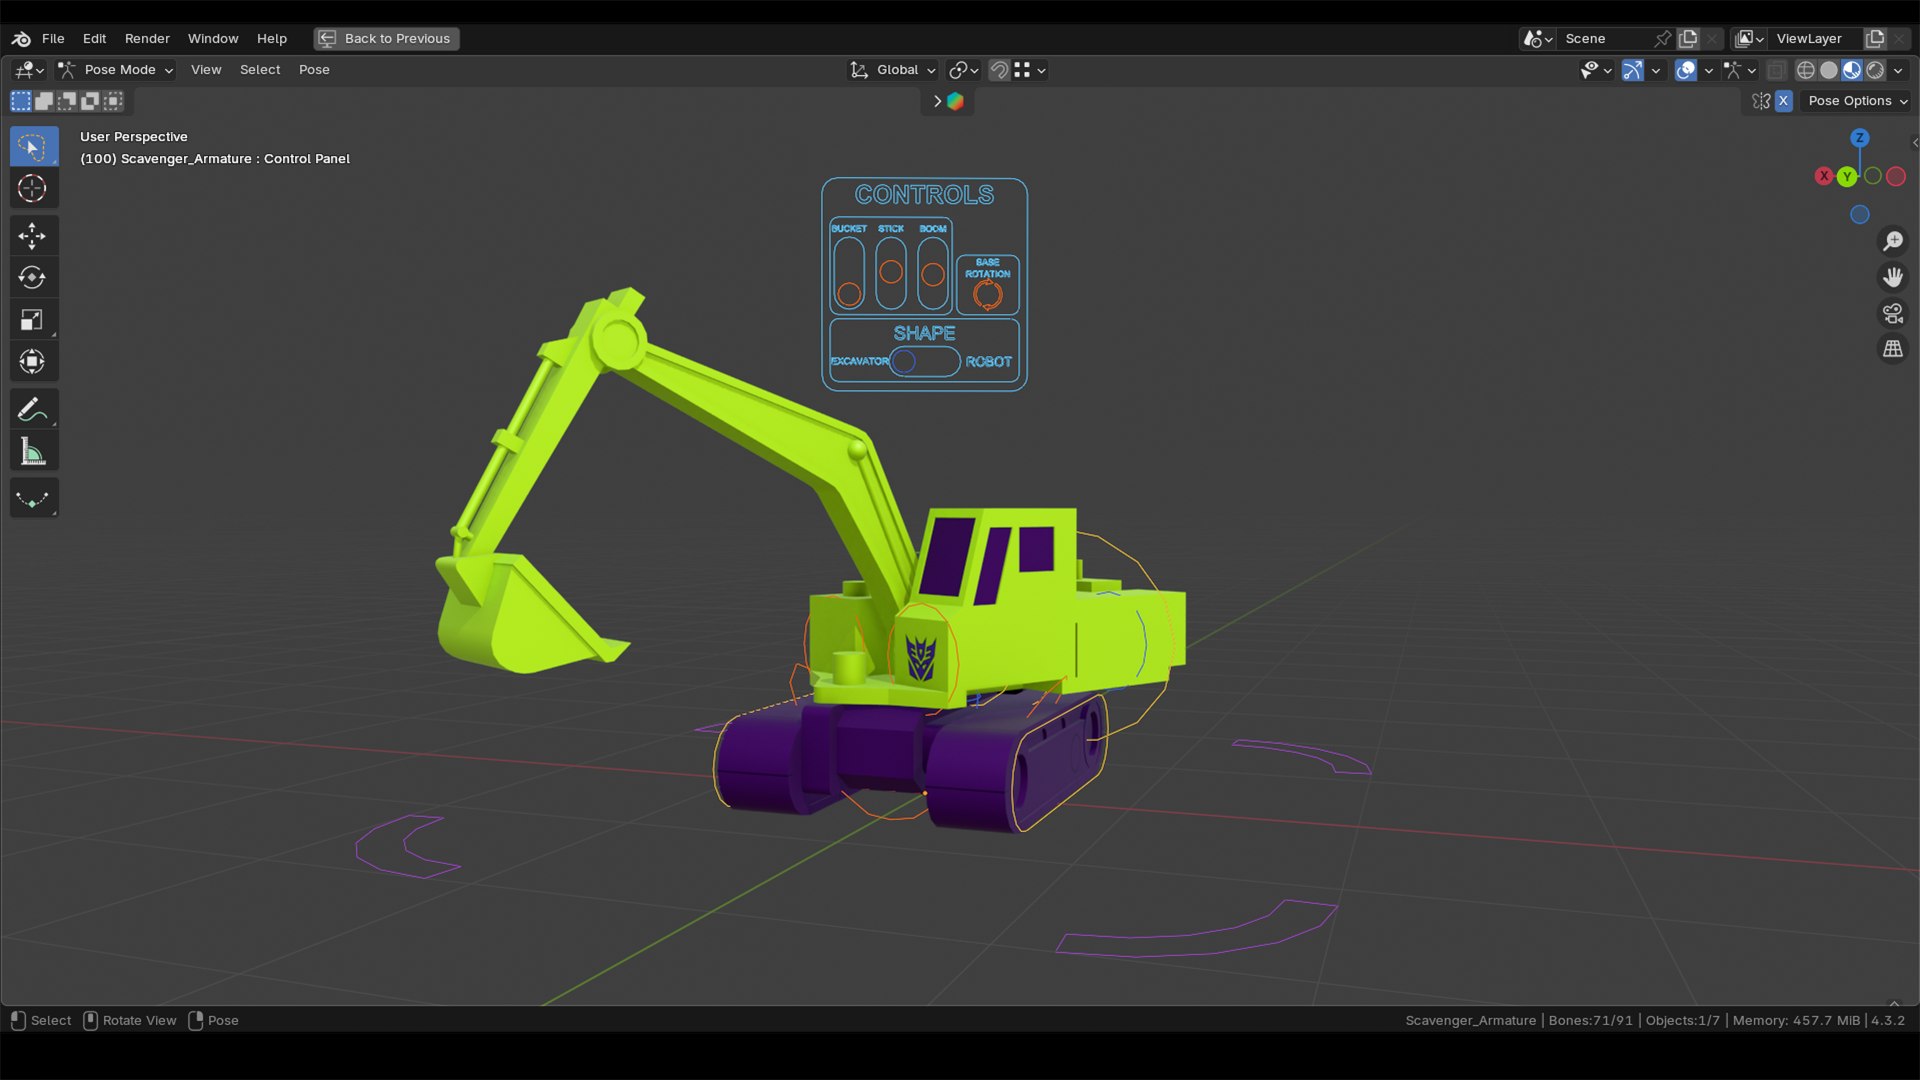This screenshot has height=1080, width=1920.
Task: Toggle X-ray display
Action: (x=1776, y=70)
